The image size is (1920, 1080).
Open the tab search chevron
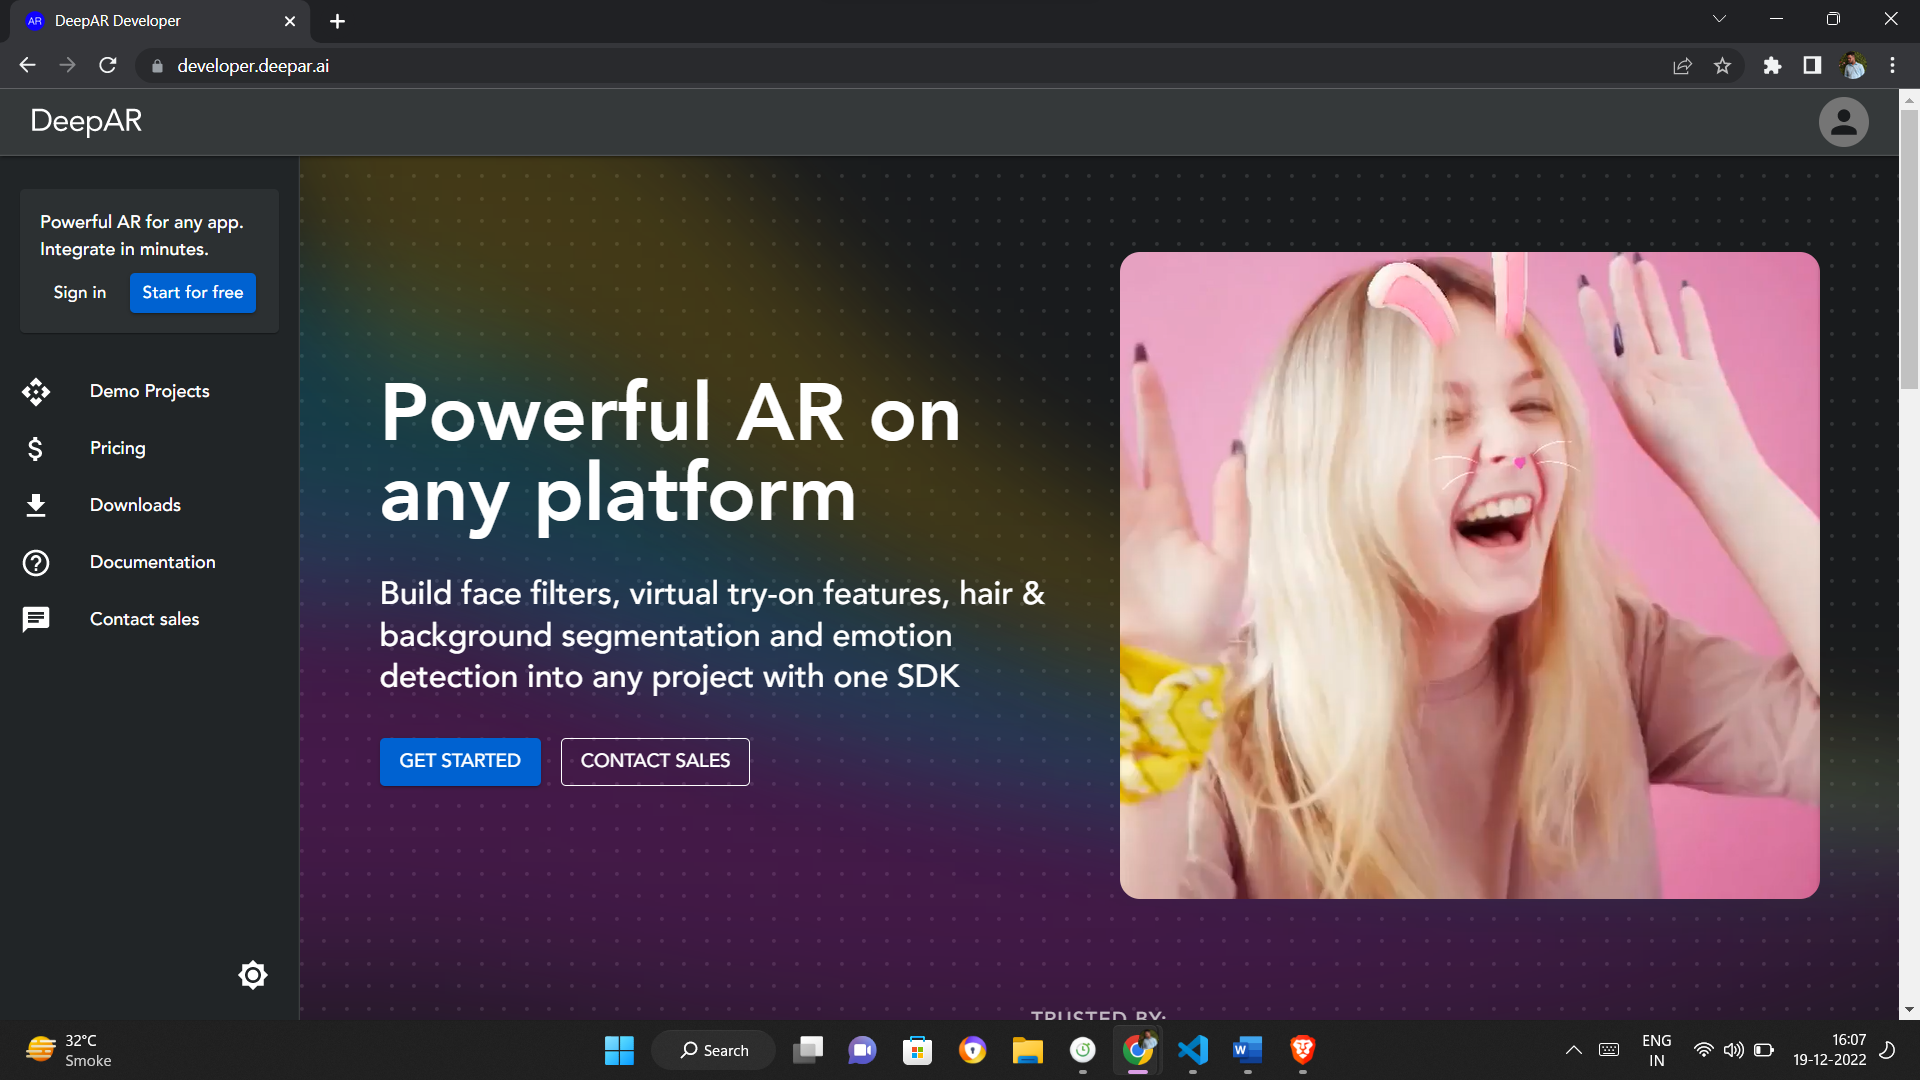[x=1719, y=19]
